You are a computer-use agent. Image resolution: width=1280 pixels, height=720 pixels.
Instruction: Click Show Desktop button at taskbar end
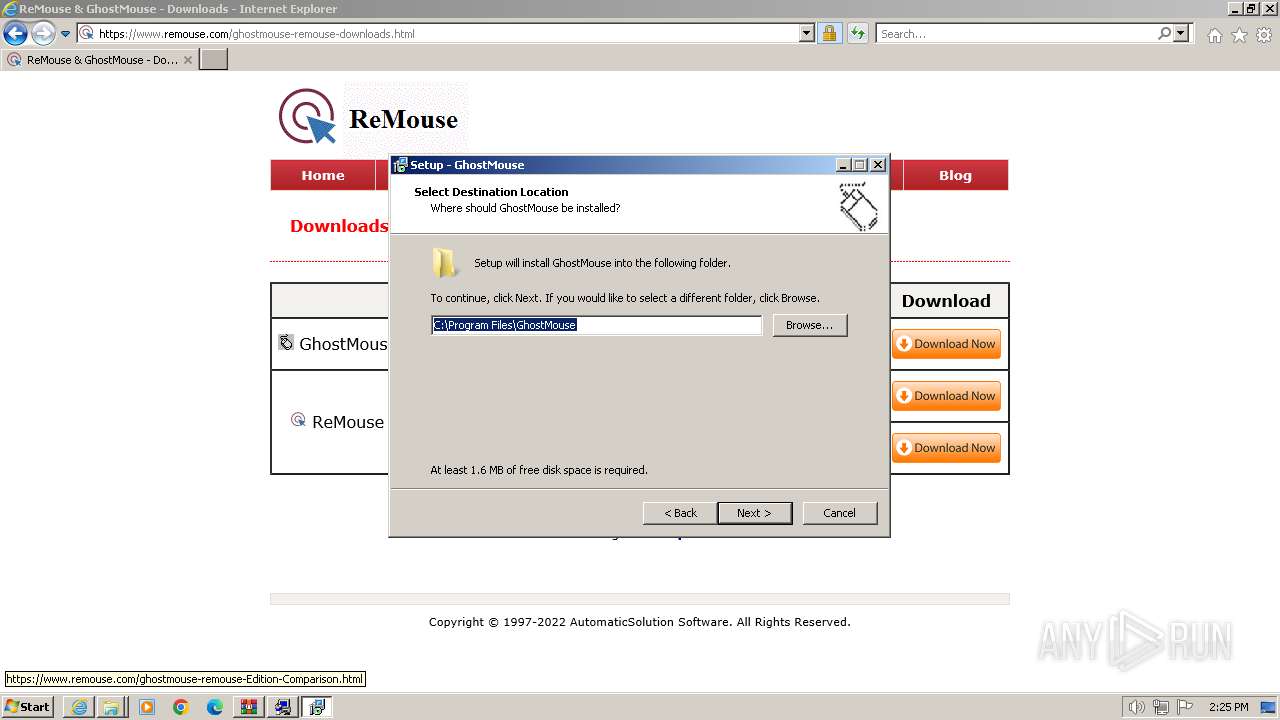tap(1269, 707)
